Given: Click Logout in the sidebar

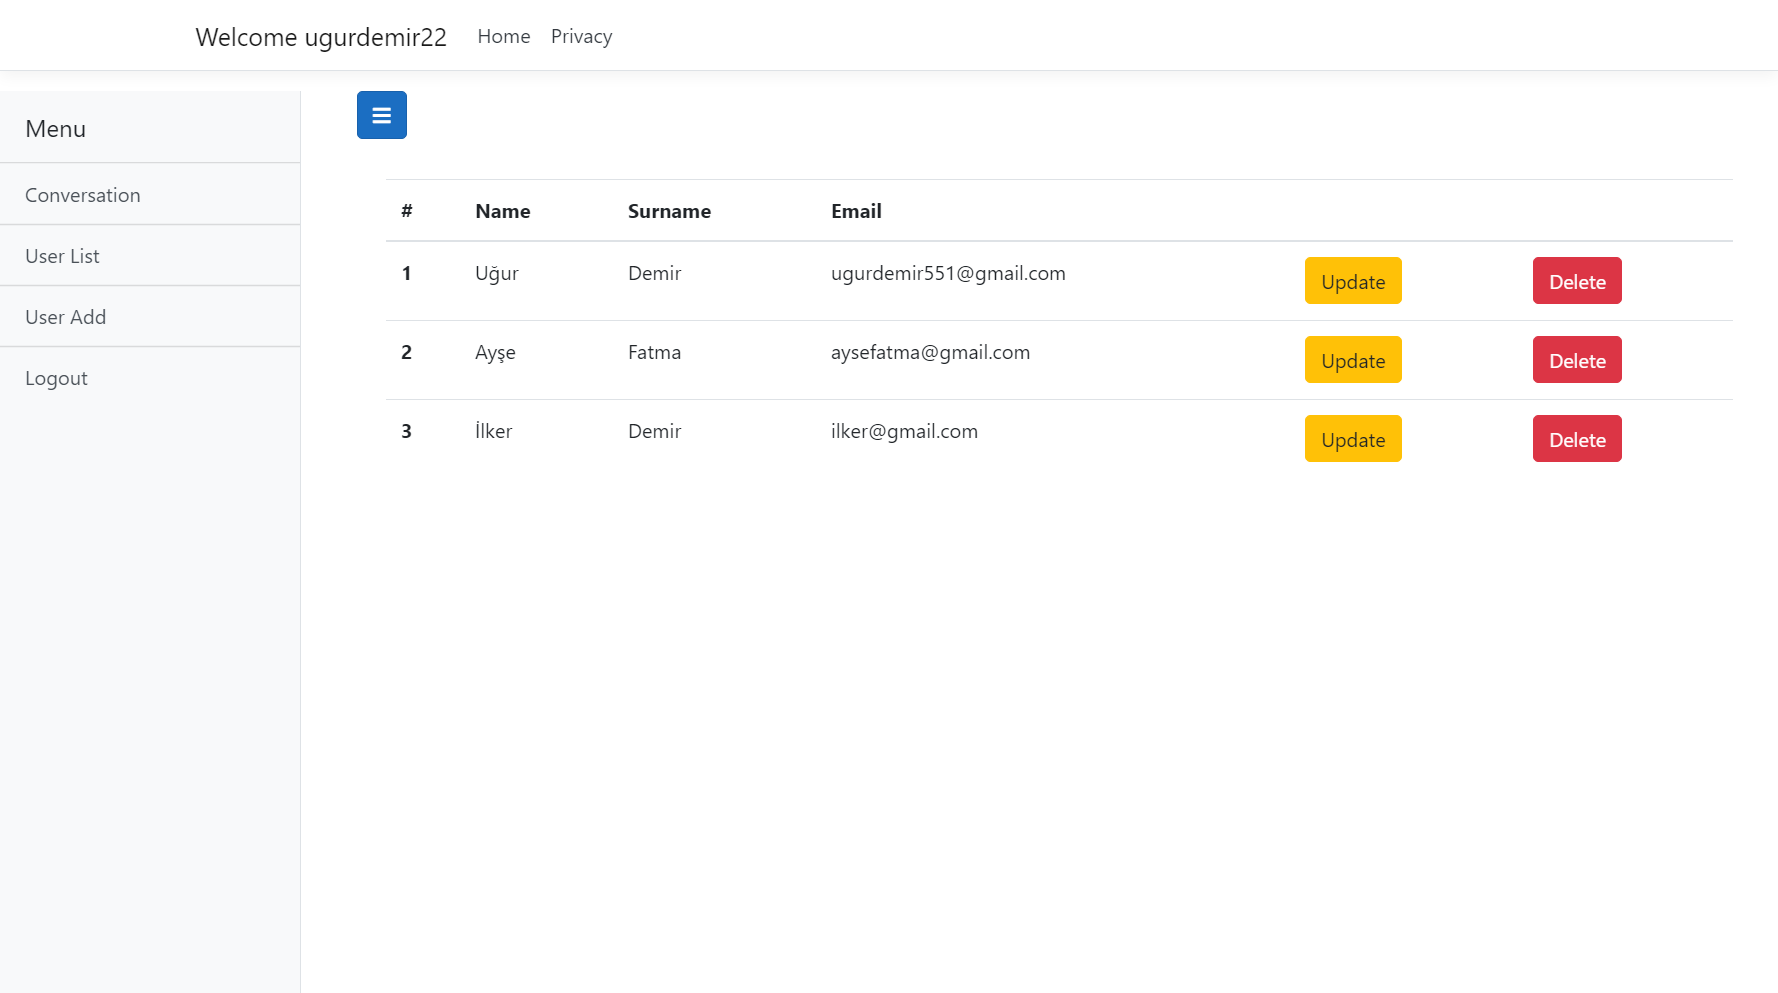Looking at the screenshot, I should click(x=56, y=378).
